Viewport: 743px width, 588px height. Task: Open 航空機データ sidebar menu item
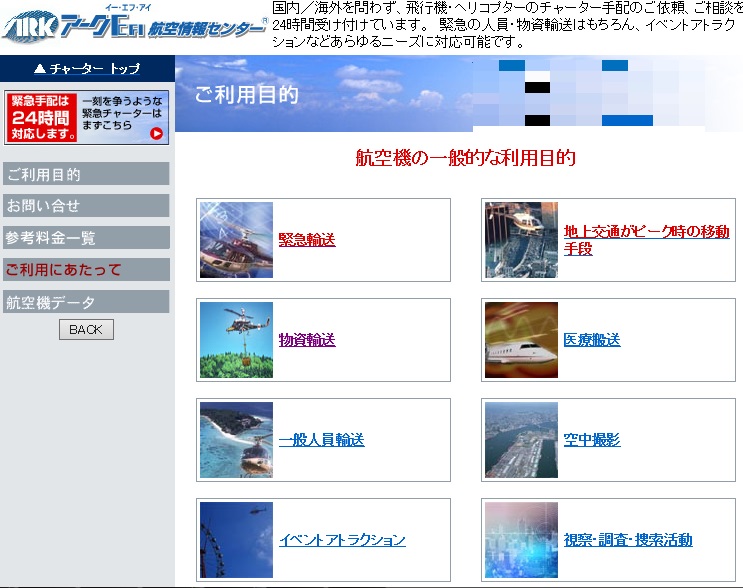86,302
